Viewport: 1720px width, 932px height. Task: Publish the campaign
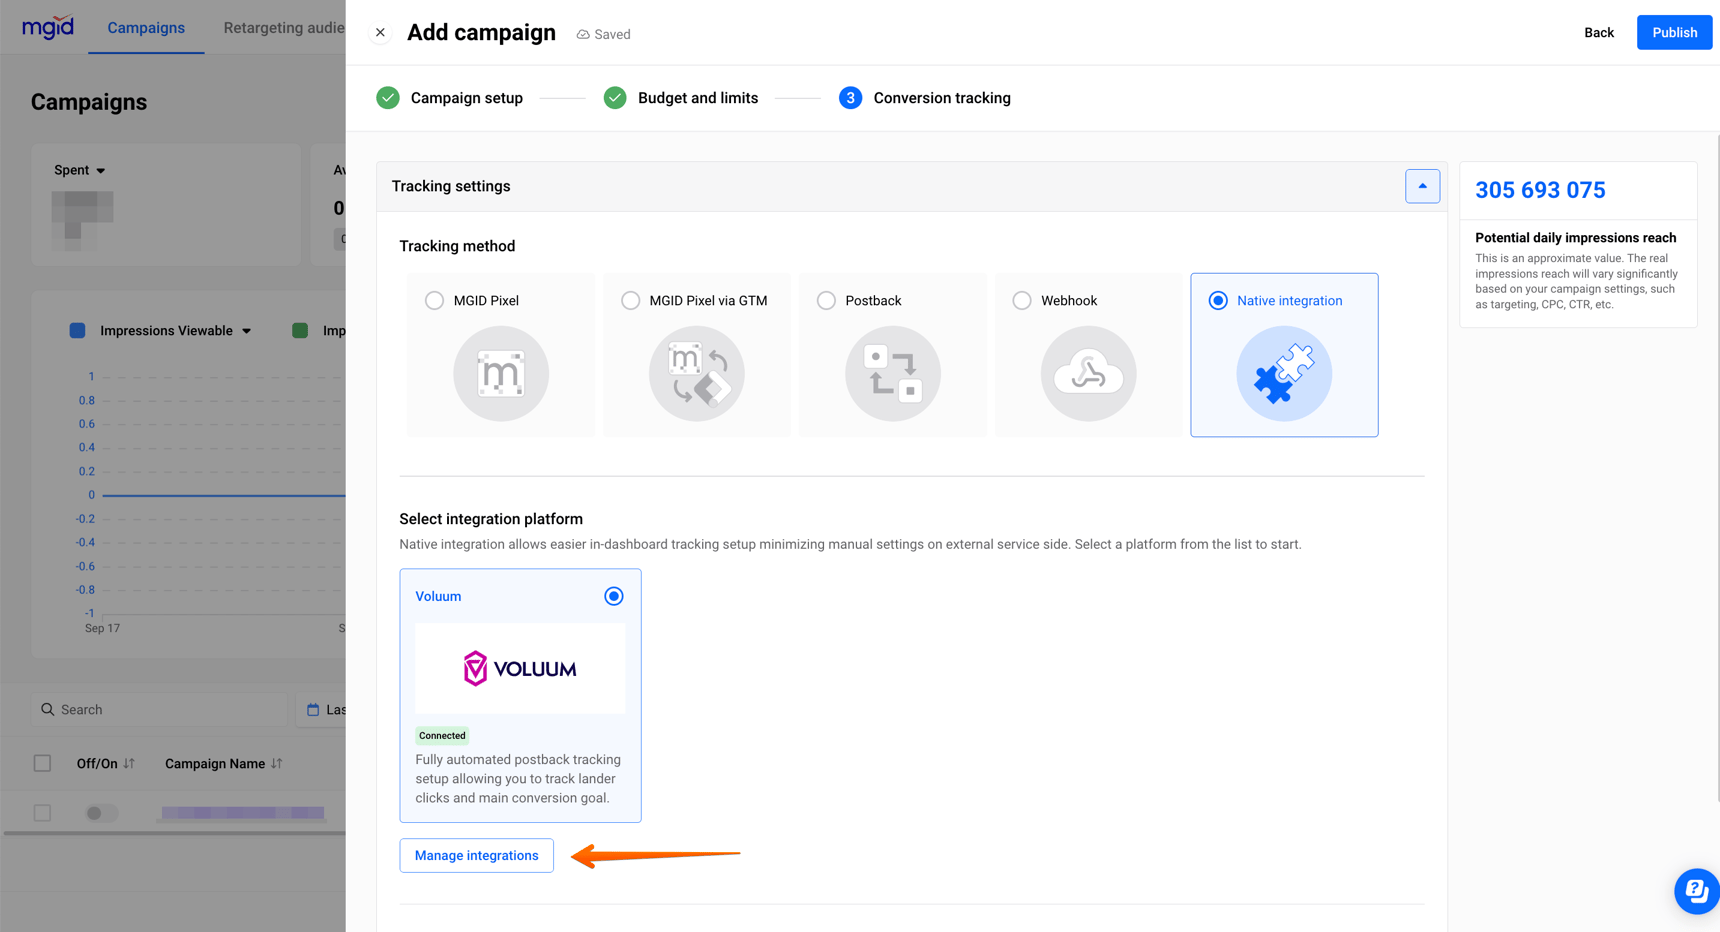coord(1673,32)
